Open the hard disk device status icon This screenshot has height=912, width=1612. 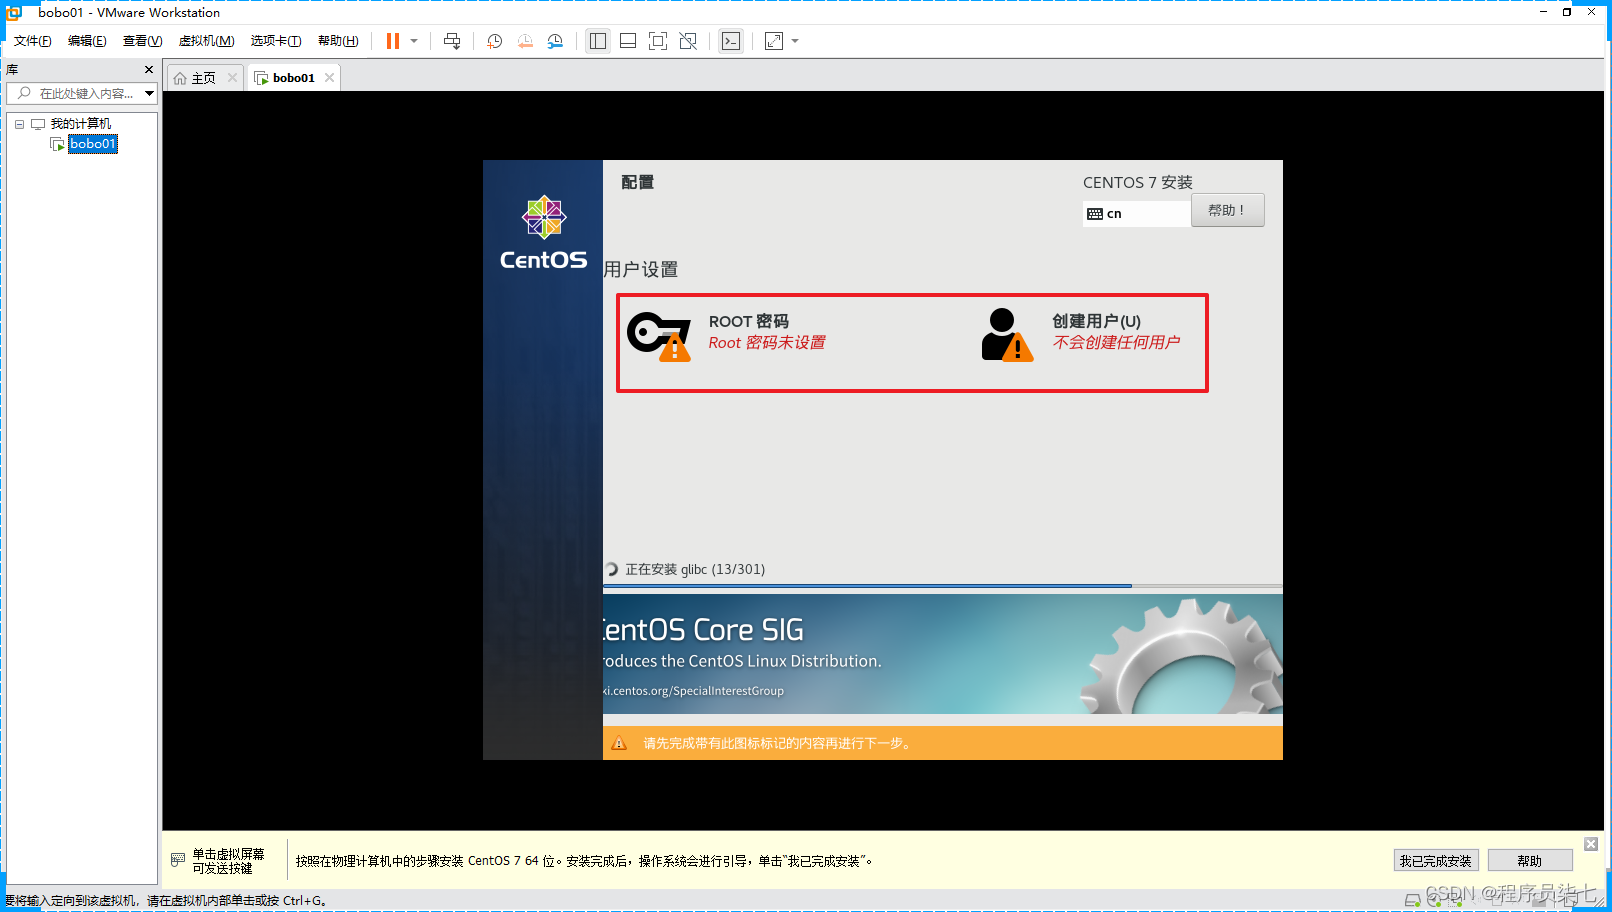tap(1410, 900)
